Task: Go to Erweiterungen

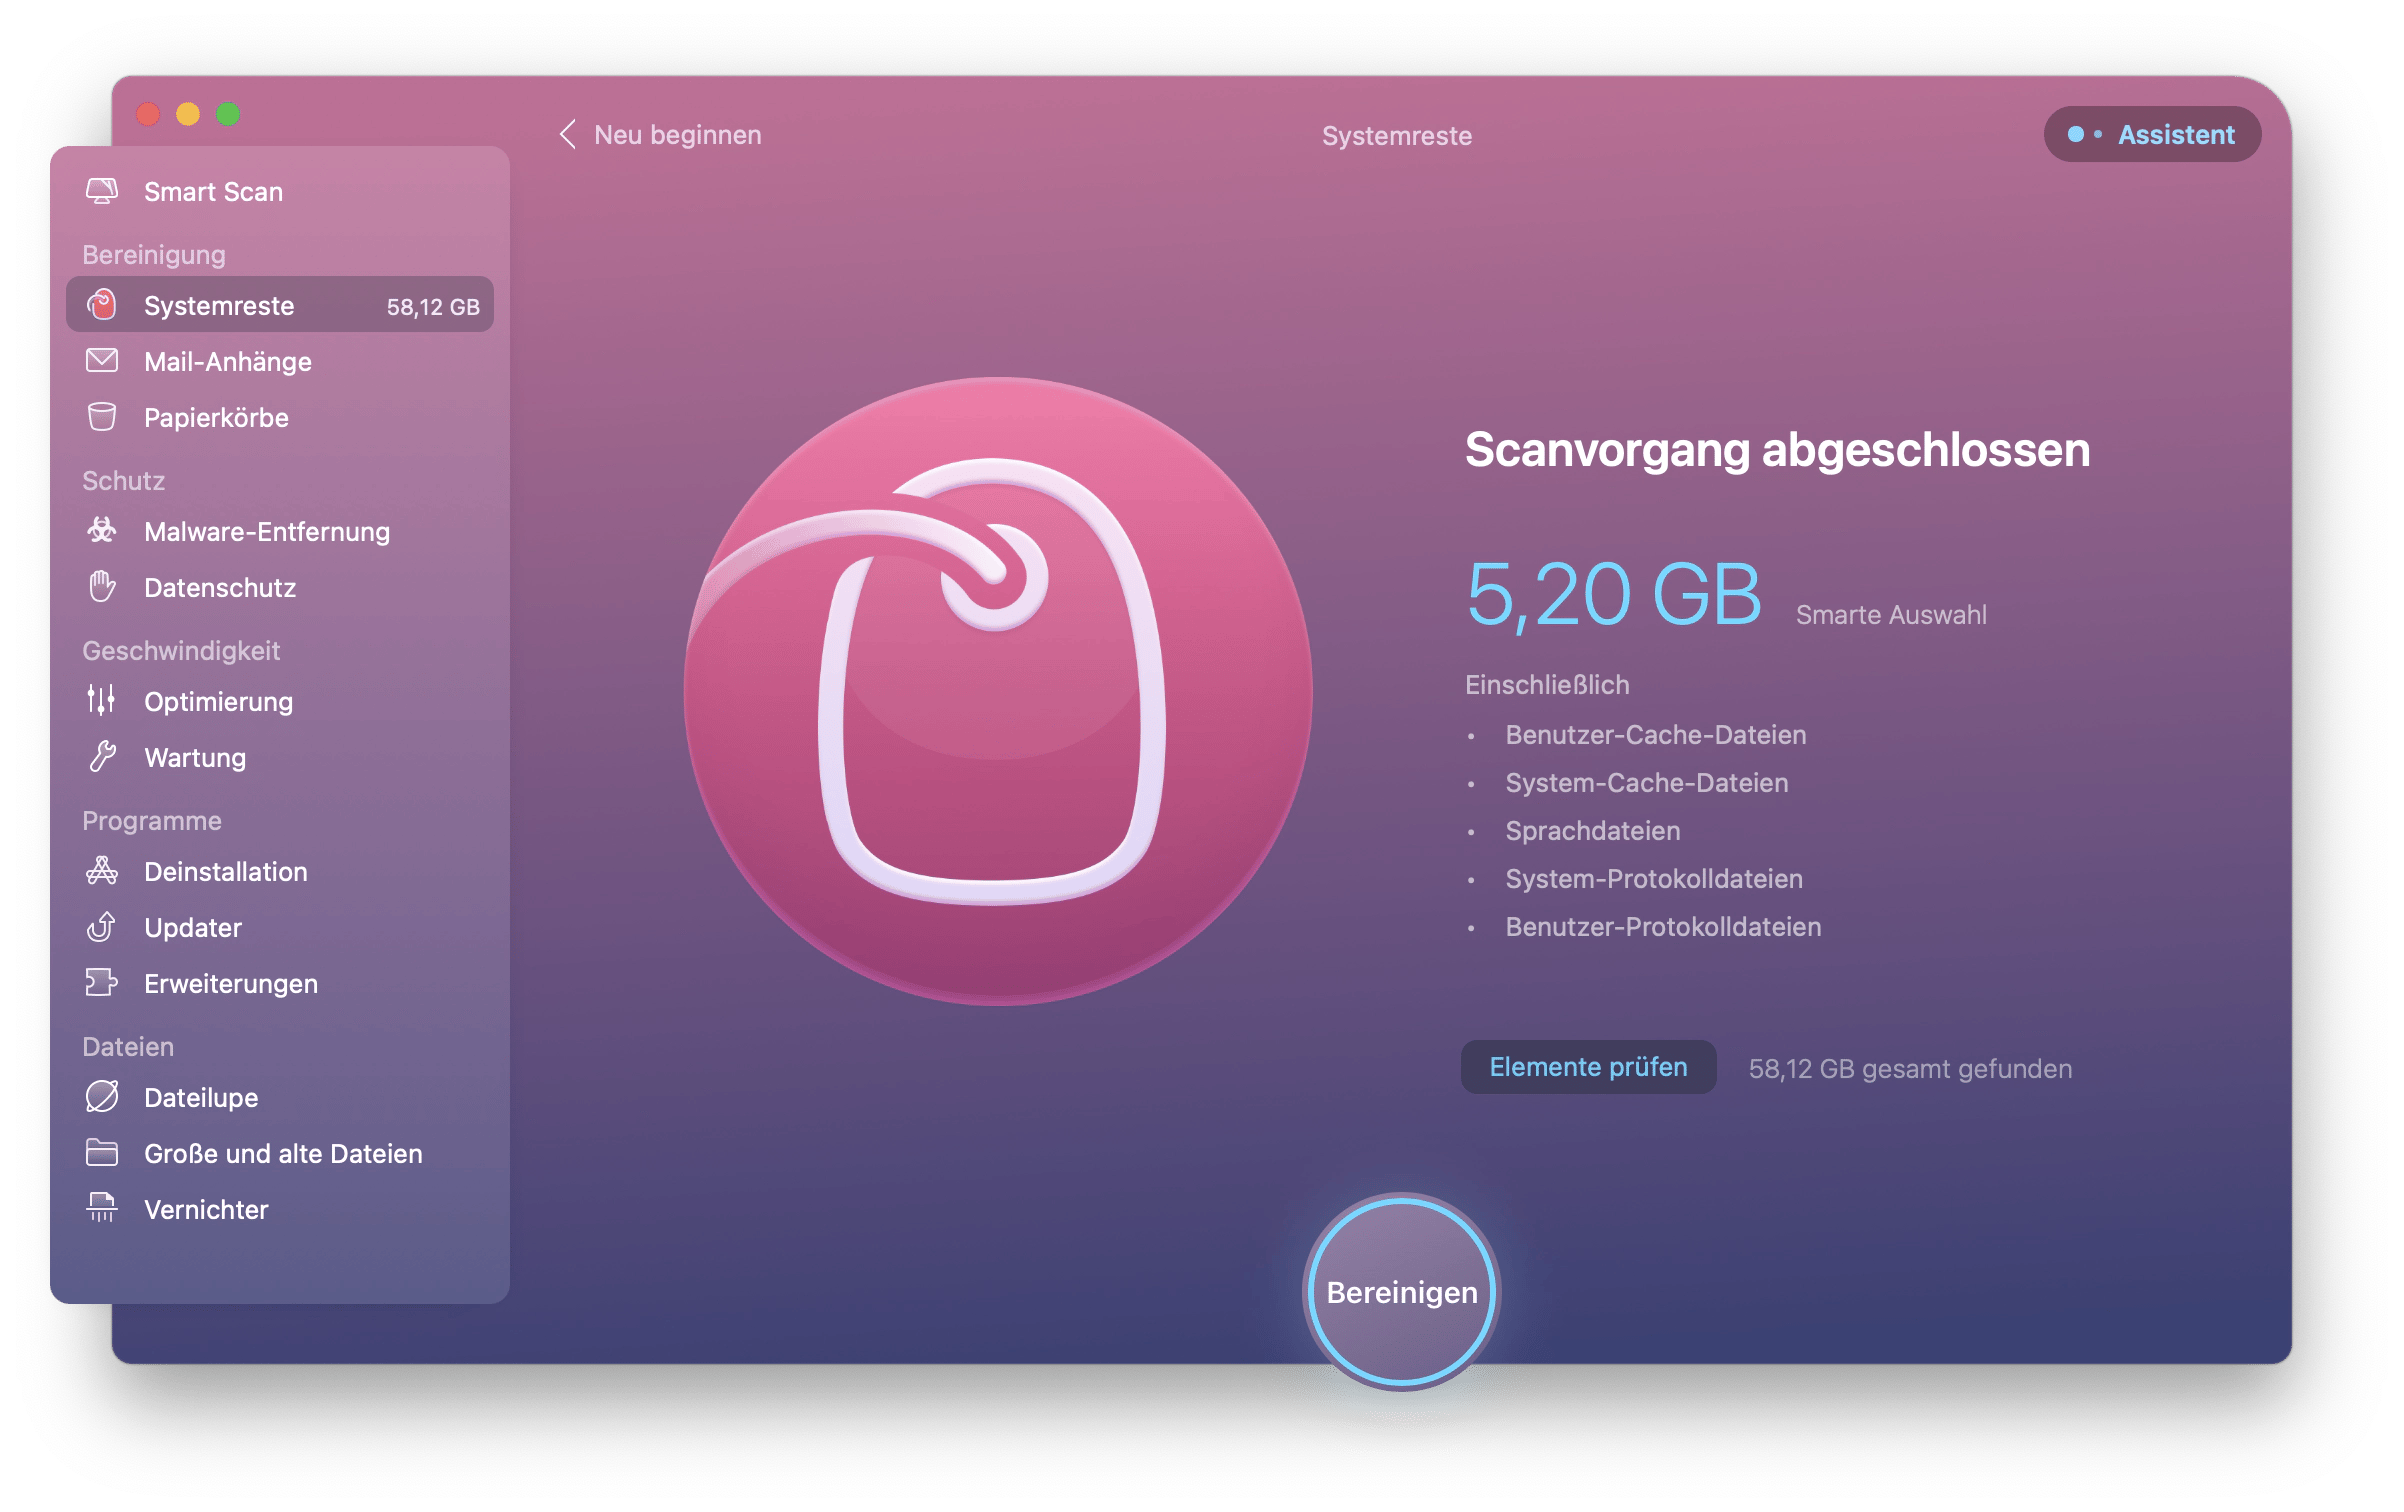Action: [x=280, y=983]
